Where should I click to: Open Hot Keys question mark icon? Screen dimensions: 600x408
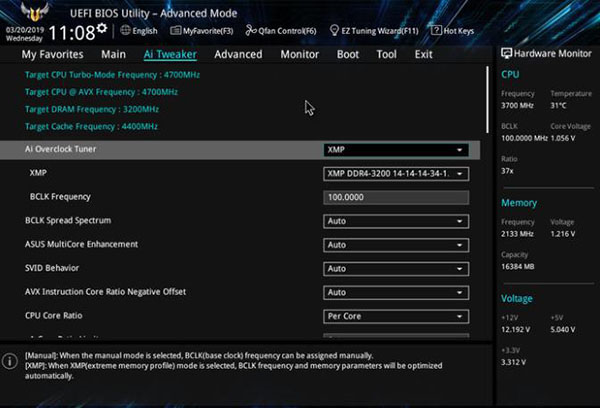(436, 30)
